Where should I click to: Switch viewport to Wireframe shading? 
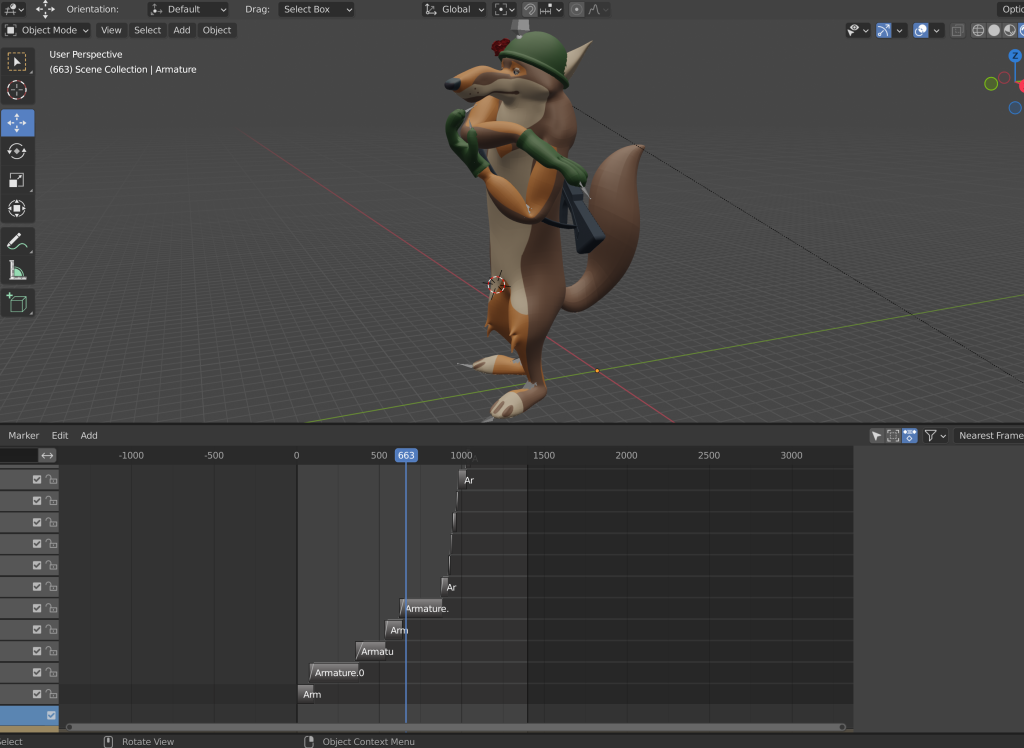coord(978,30)
